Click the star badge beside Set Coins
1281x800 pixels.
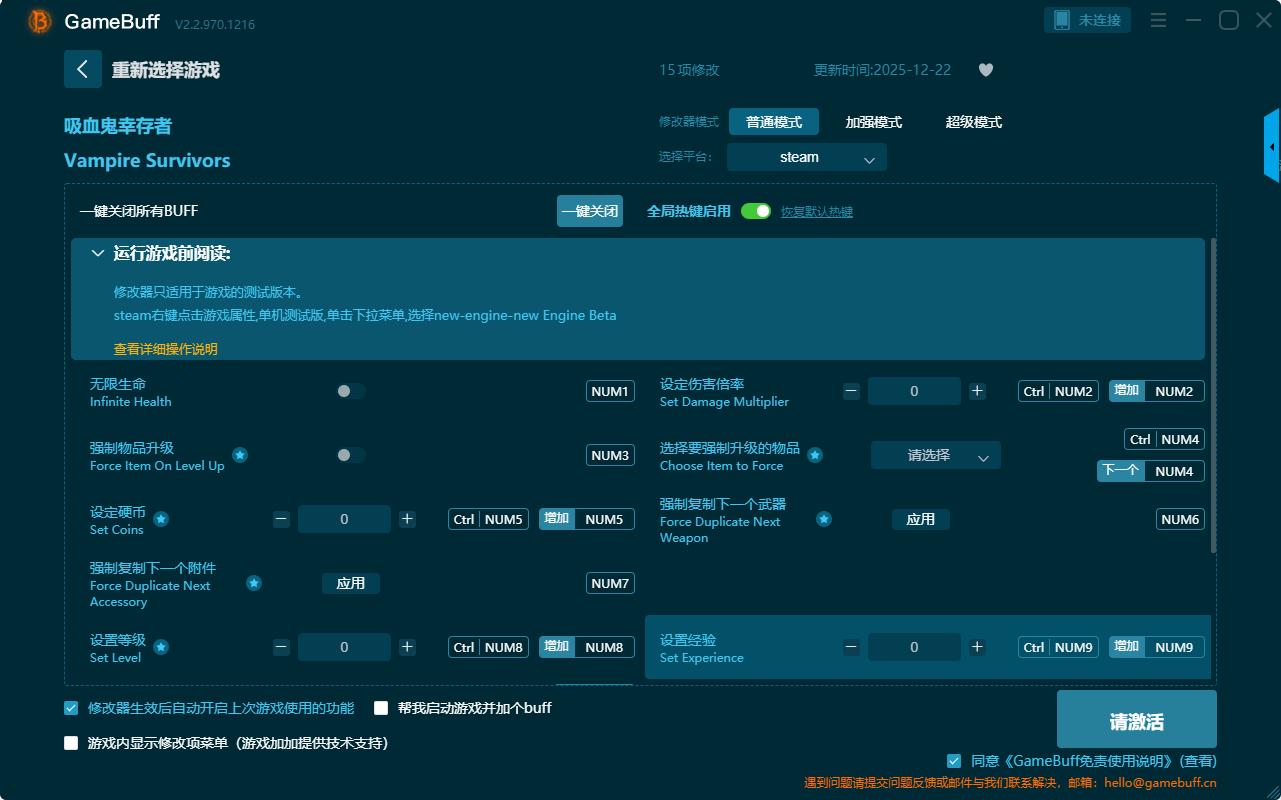coord(161,519)
